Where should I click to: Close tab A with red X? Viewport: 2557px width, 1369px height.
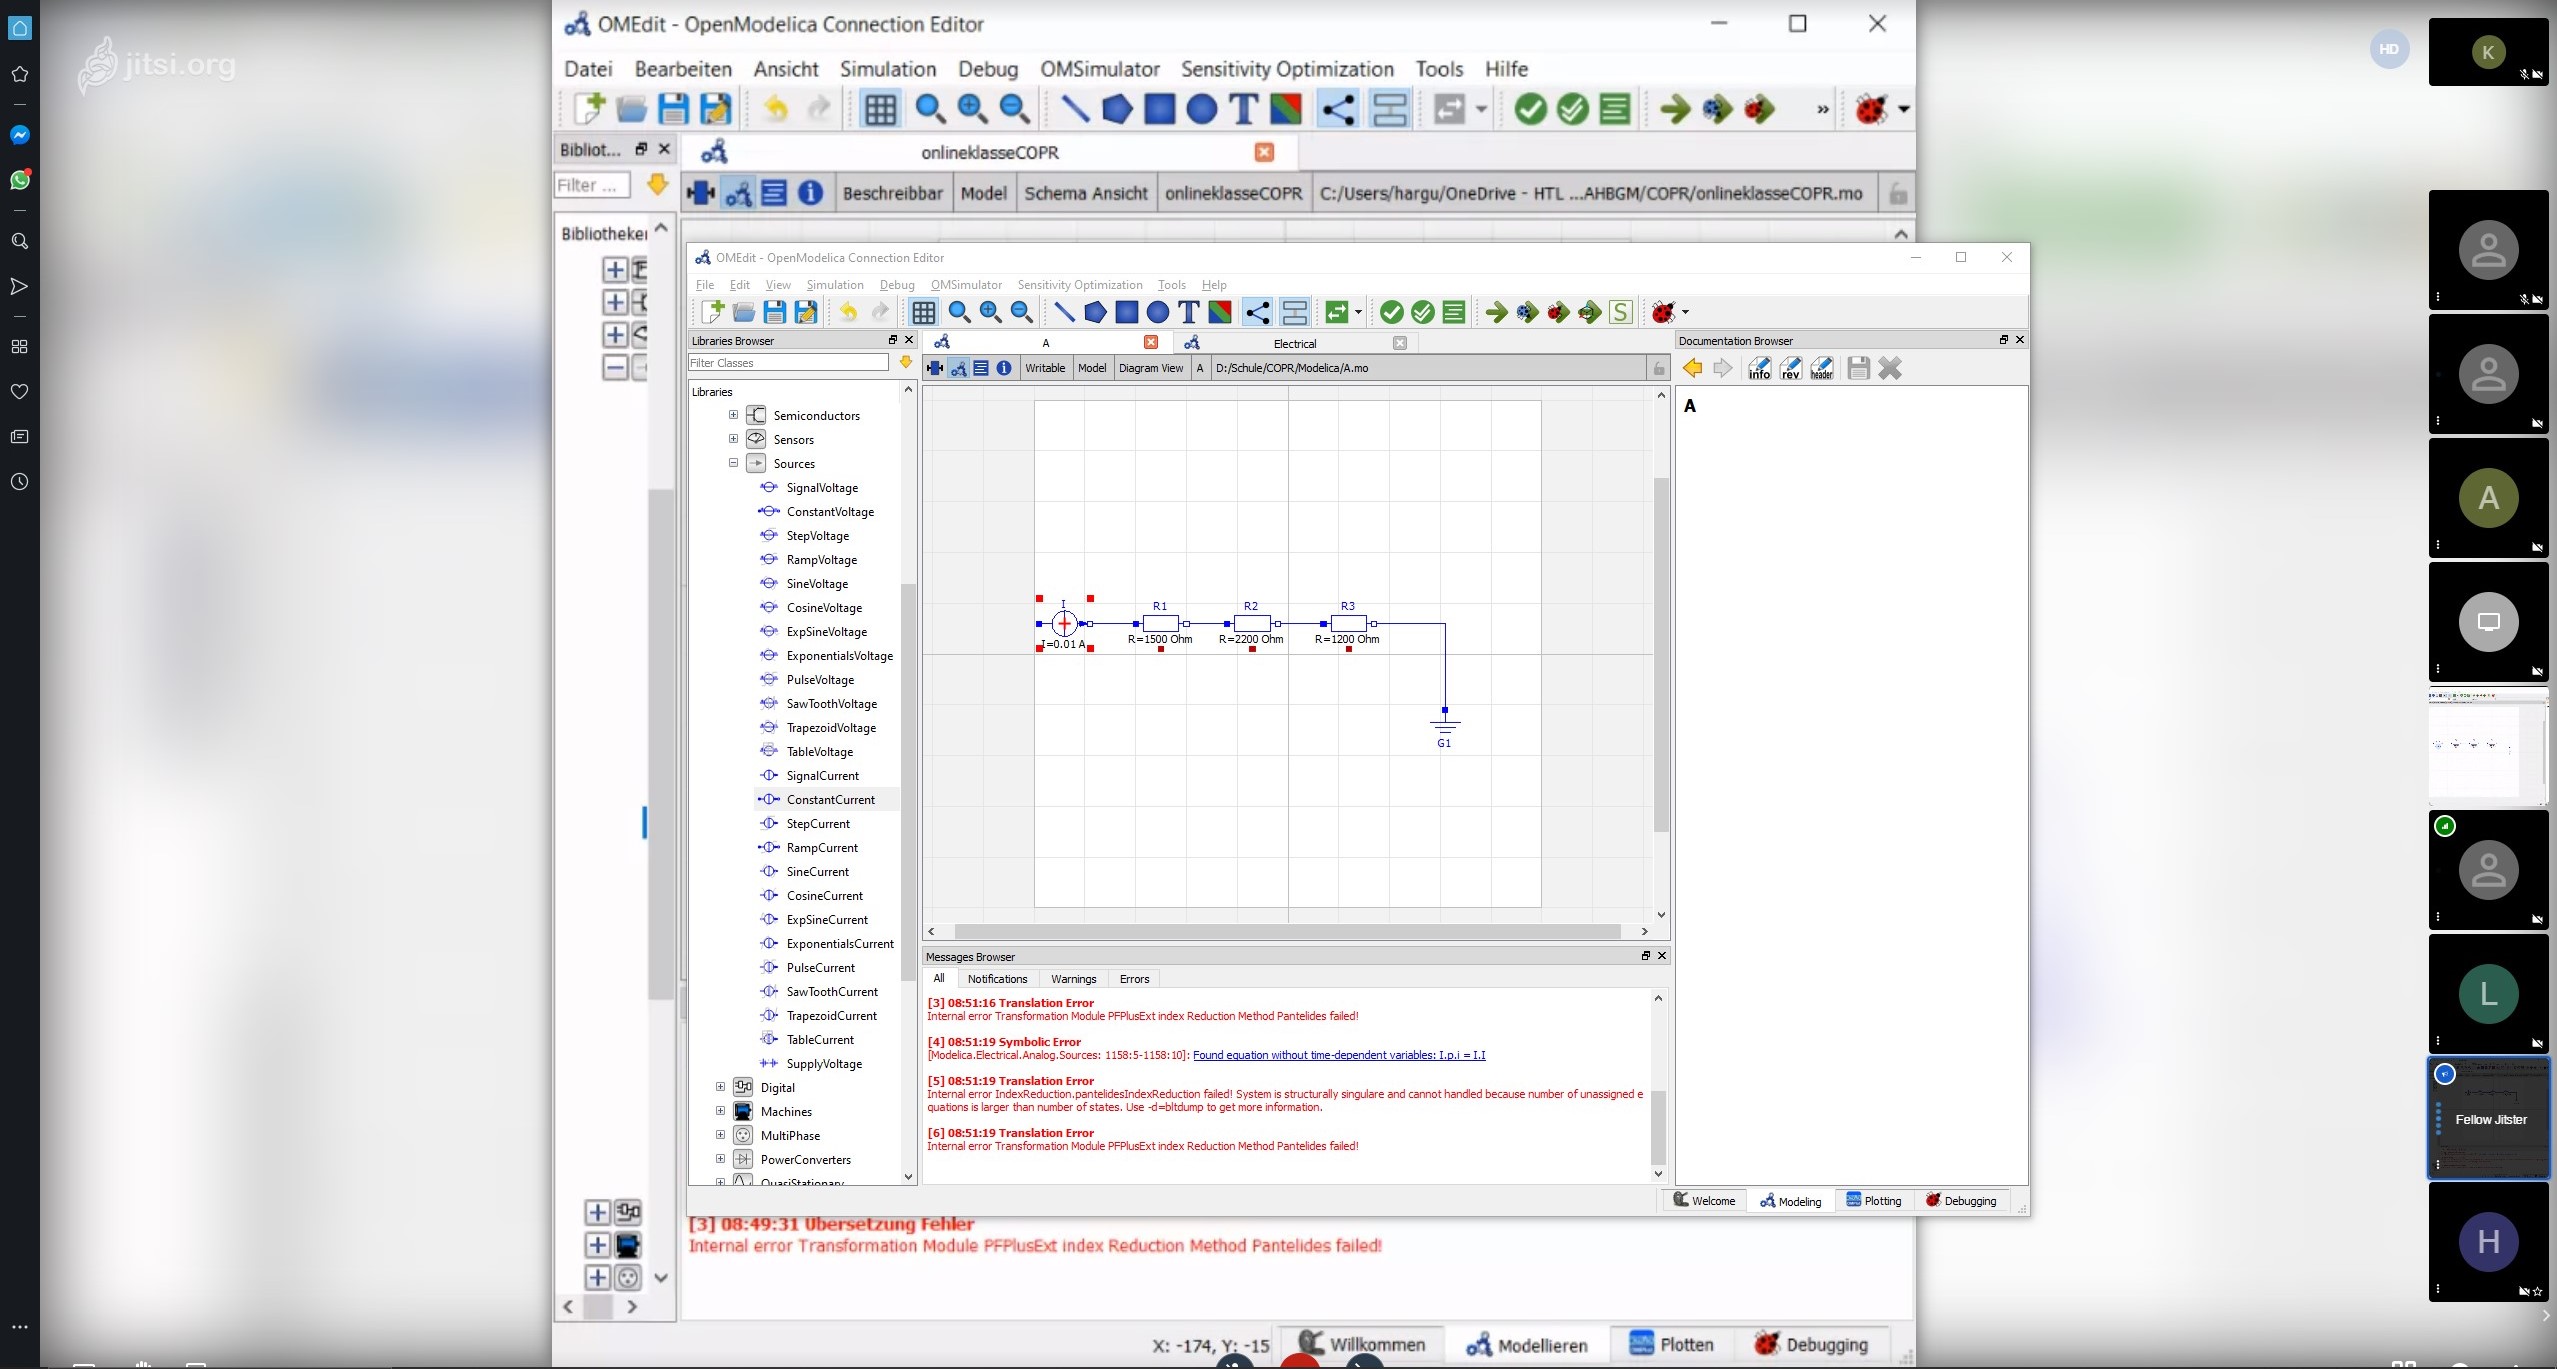tap(1151, 343)
